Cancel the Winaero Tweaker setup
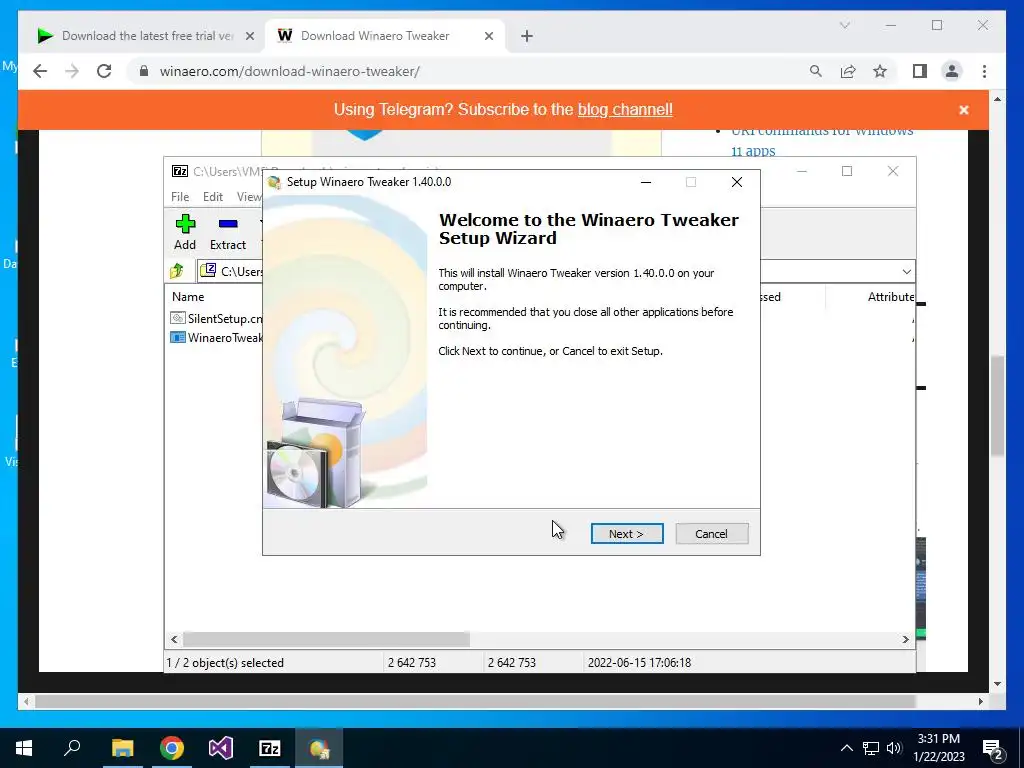The width and height of the screenshot is (1024, 768). (x=711, y=534)
